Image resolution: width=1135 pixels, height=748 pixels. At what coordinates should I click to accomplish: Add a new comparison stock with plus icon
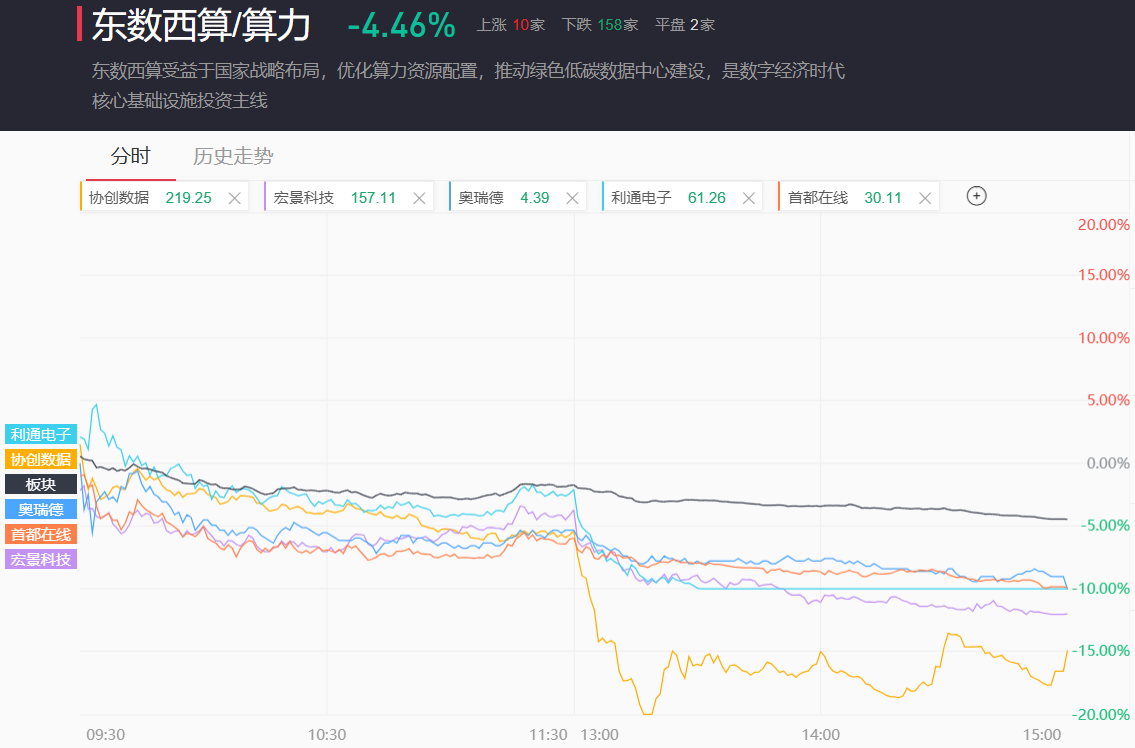coord(977,196)
